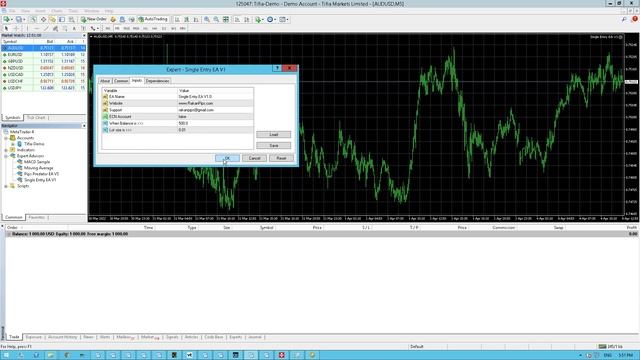Image resolution: width=640 pixels, height=360 pixels.
Task: Switch to M15 timeframe
Action: tap(127, 29)
